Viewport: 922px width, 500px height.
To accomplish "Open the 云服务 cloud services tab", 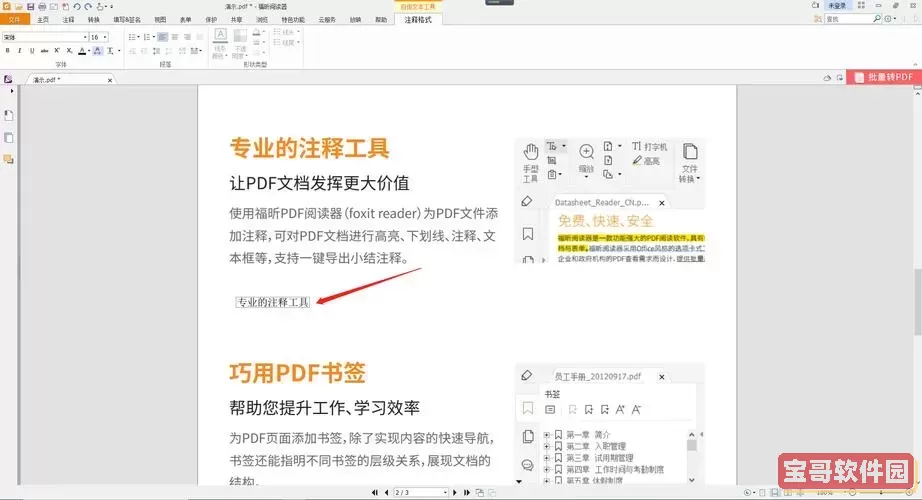I will click(x=327, y=19).
